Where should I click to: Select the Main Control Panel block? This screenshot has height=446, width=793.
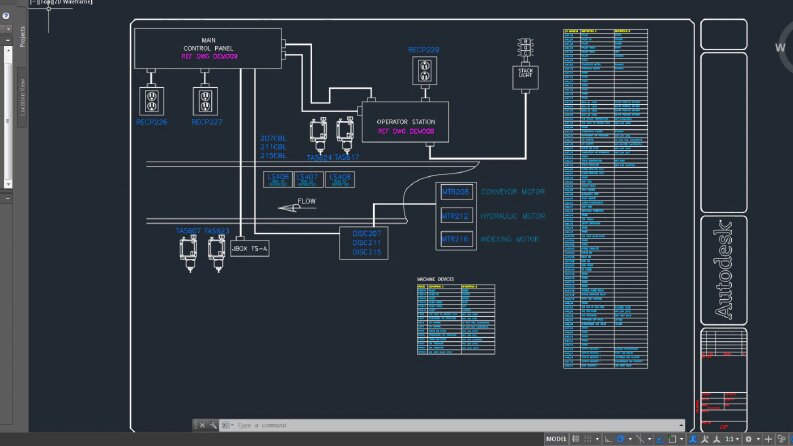208,49
